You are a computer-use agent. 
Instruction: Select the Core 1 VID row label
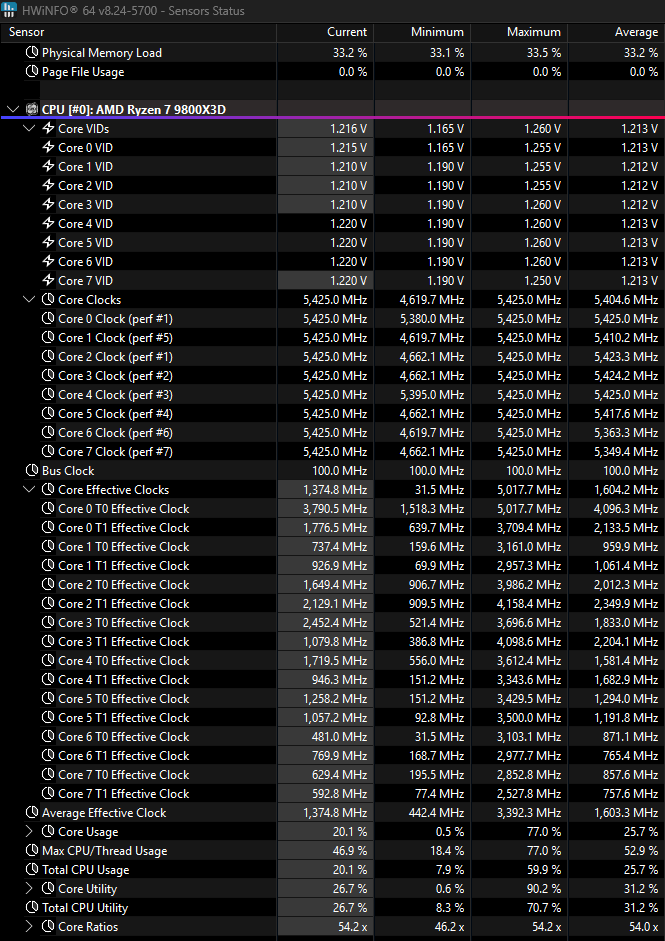[85, 167]
